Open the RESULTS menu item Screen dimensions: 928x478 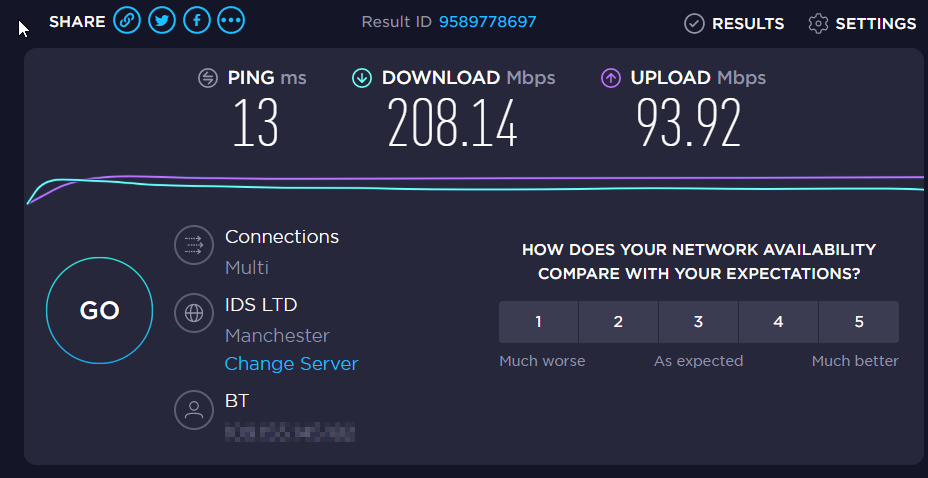tap(748, 23)
